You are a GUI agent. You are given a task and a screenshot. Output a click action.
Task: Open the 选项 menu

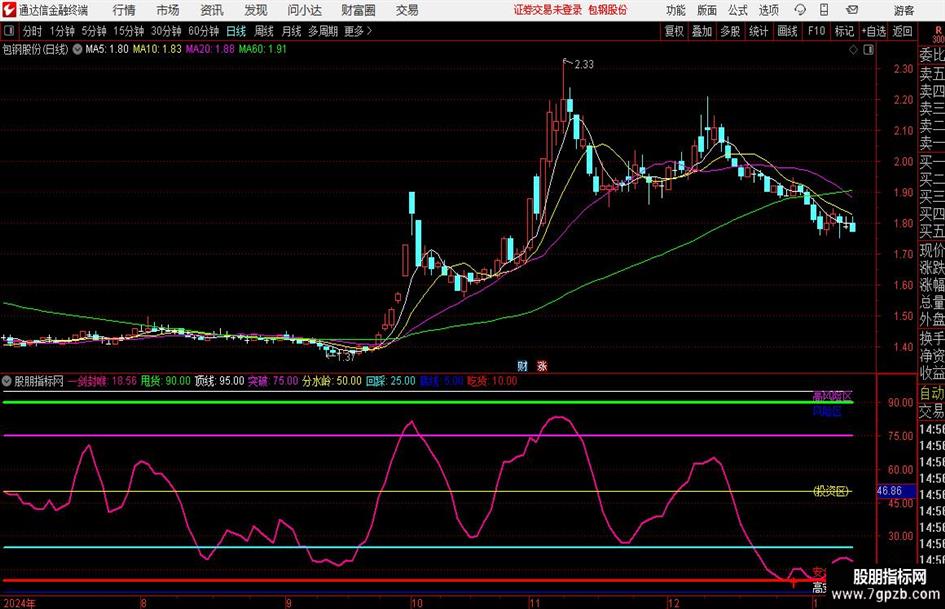pos(769,10)
